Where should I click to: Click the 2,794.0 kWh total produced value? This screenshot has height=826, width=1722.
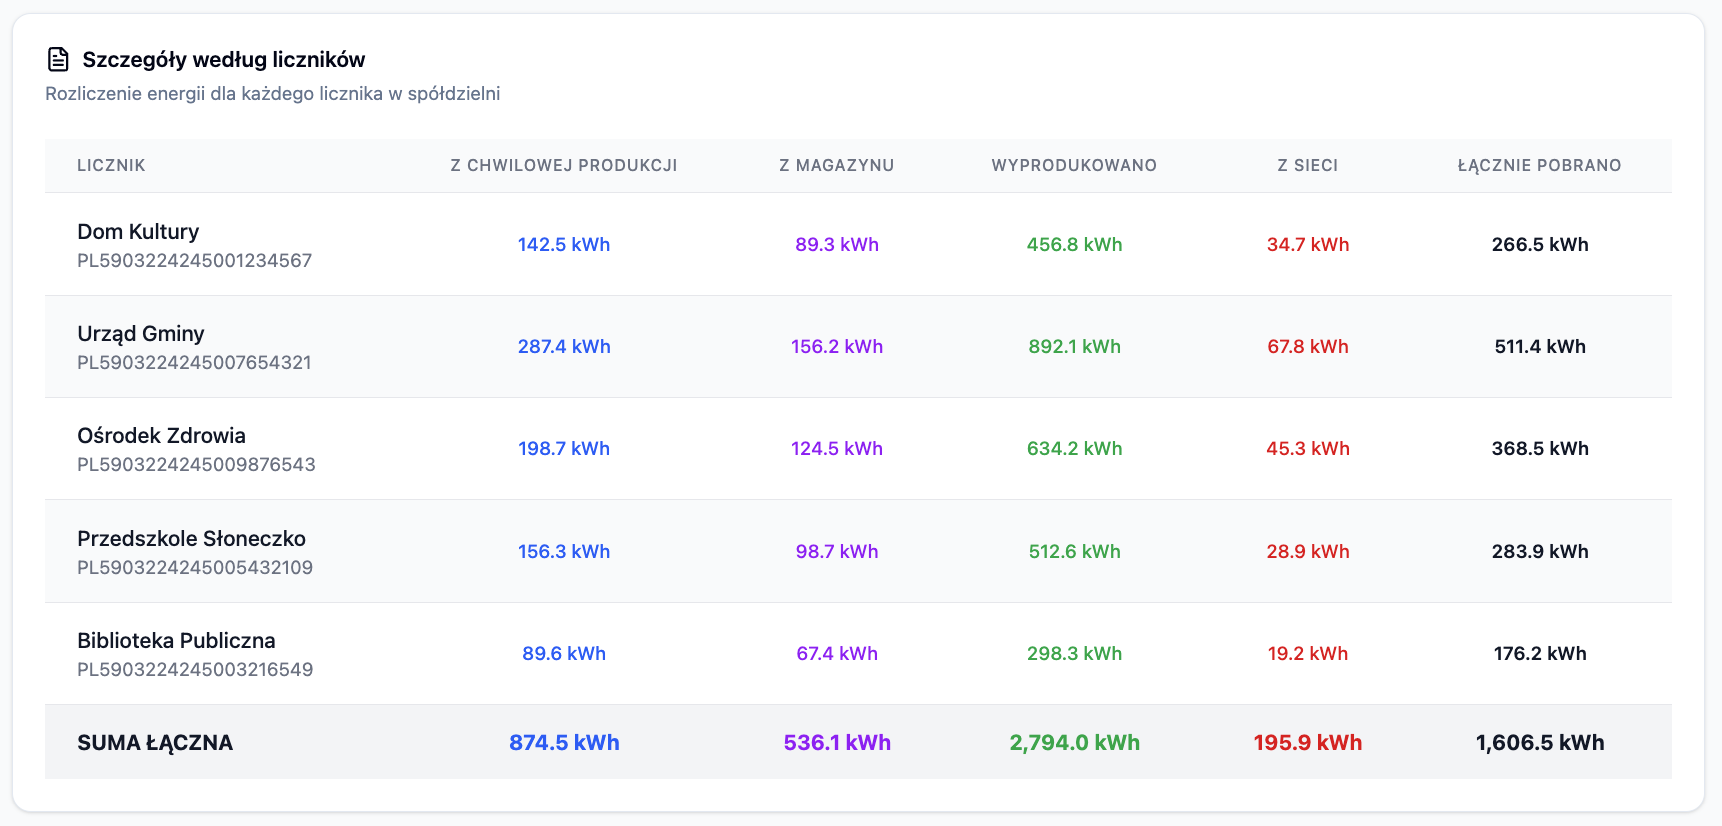click(x=1074, y=743)
